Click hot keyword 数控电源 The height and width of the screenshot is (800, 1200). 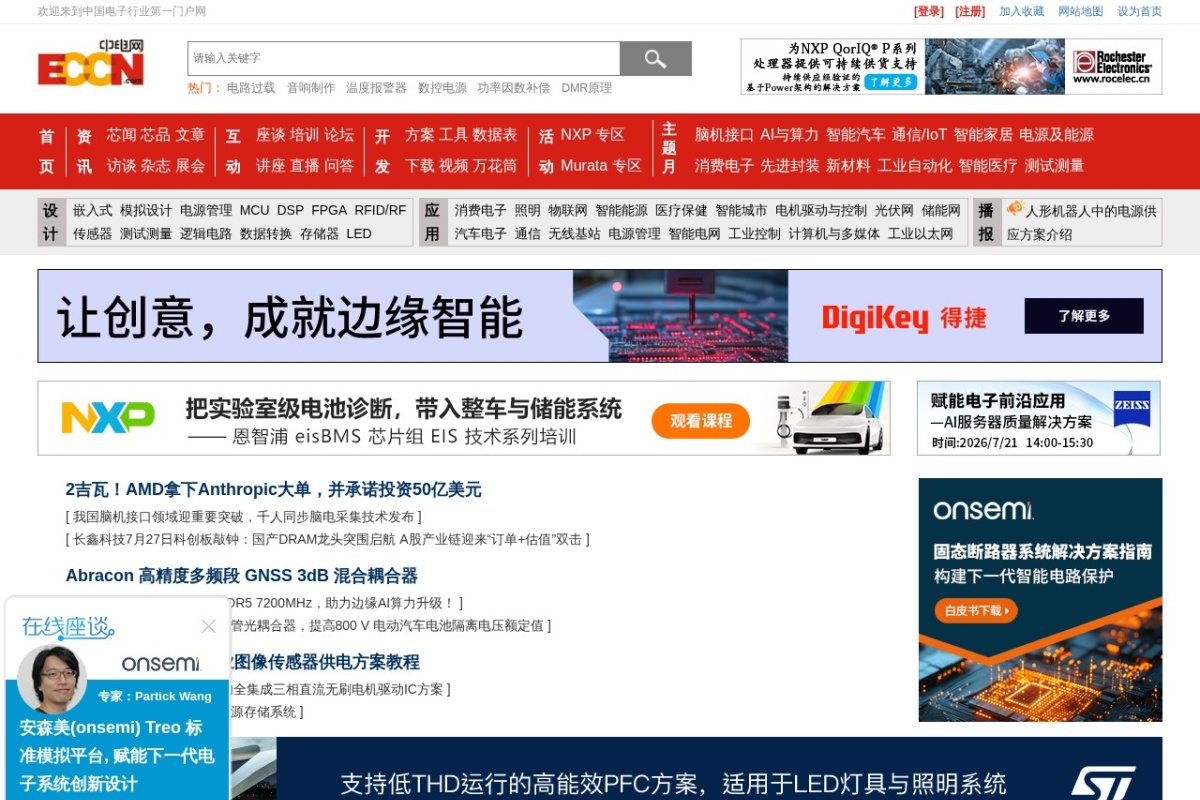click(x=442, y=88)
